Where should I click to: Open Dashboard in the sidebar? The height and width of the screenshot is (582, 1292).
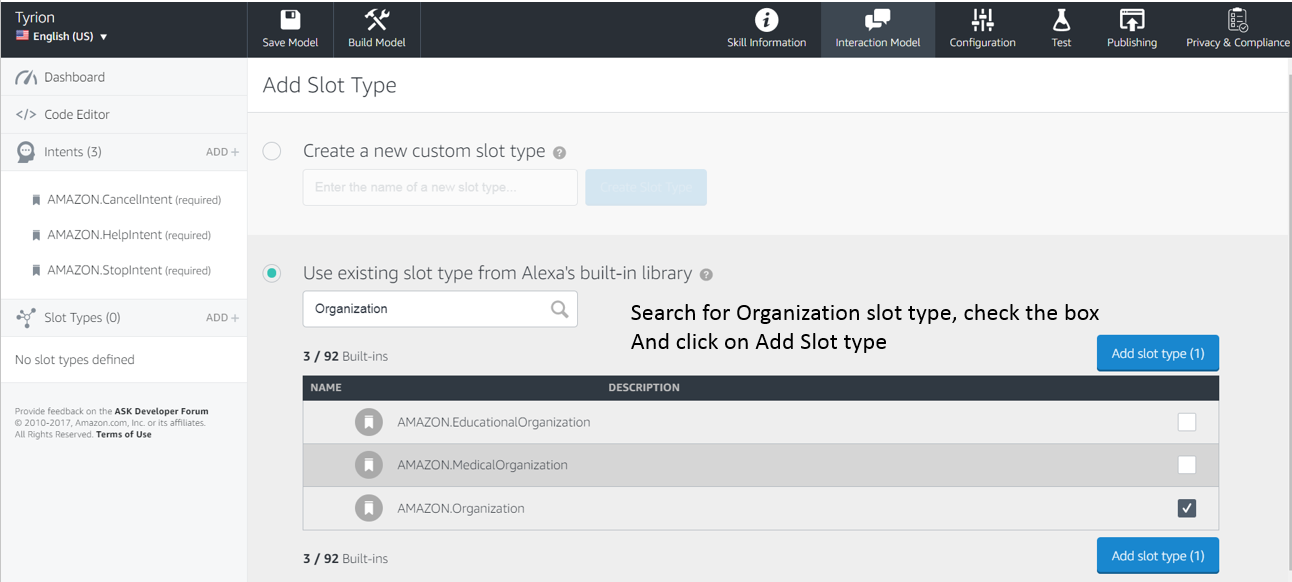124,77
